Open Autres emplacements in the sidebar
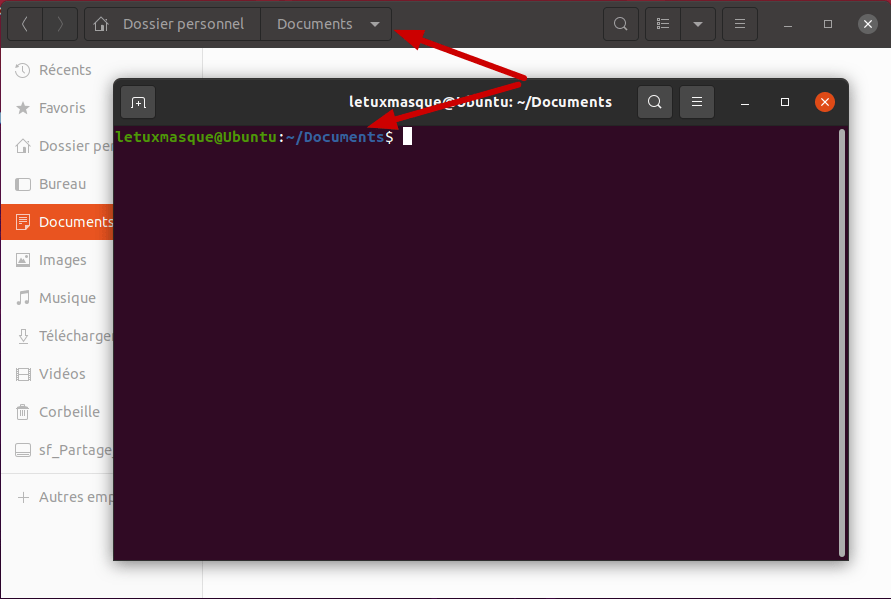The width and height of the screenshot is (891, 599). pyautogui.click(x=57, y=497)
